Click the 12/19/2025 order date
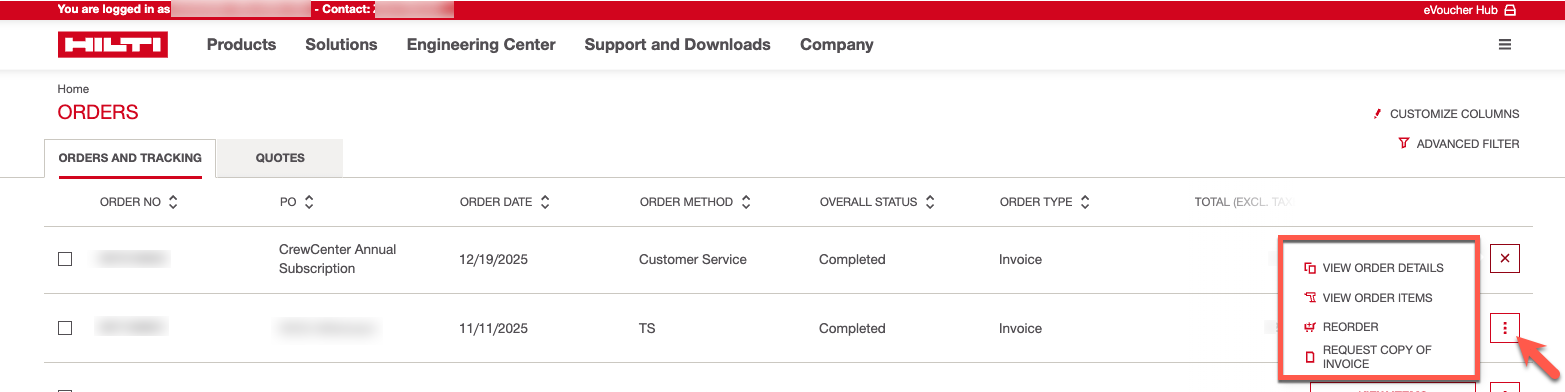 tap(493, 260)
